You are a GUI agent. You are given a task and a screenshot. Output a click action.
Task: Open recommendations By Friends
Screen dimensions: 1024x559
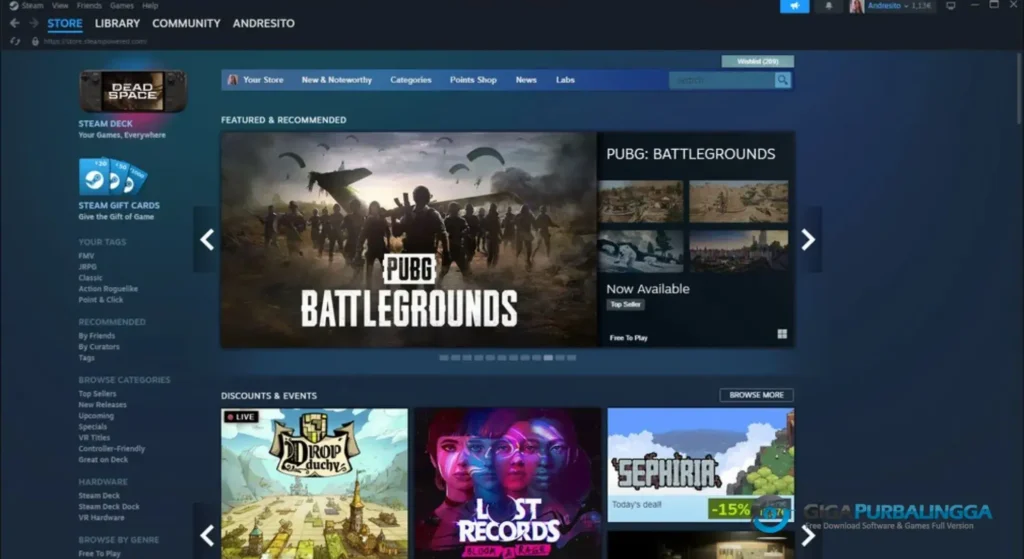tap(97, 336)
